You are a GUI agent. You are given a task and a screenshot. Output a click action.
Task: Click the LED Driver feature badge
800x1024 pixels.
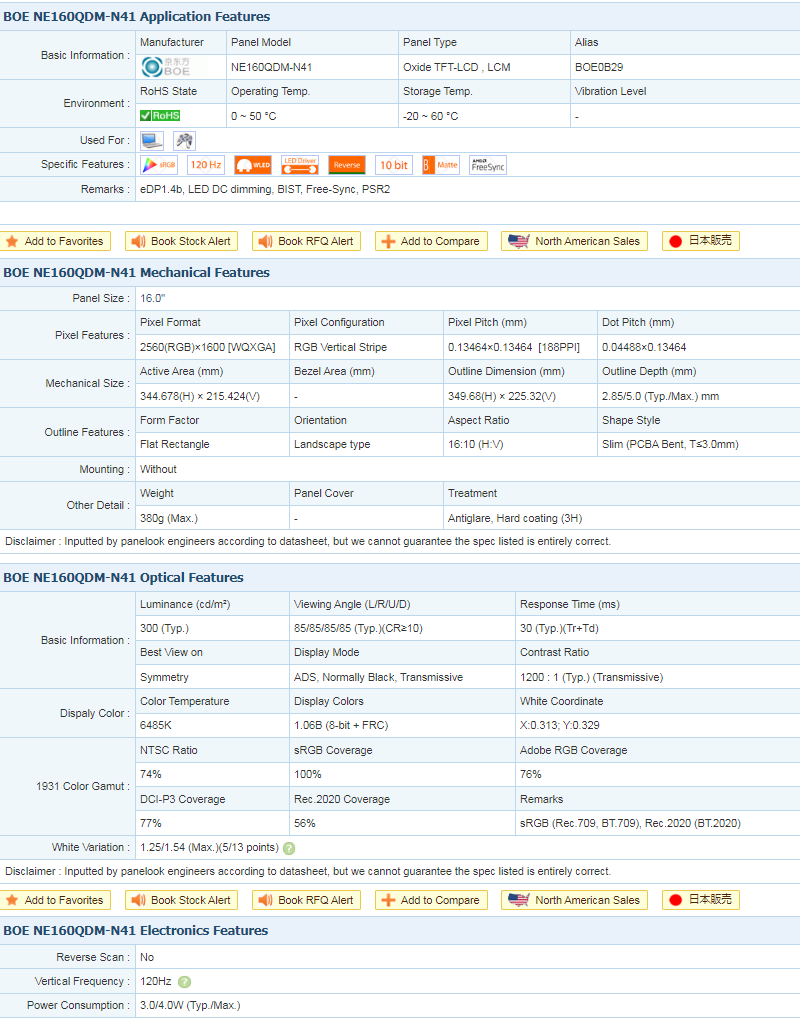pos(300,165)
